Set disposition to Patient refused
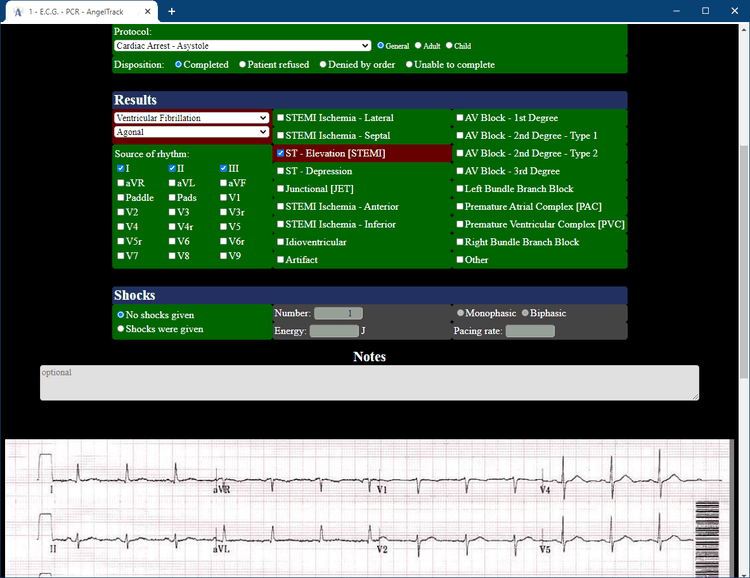Image resolution: width=750 pixels, height=578 pixels. click(x=243, y=64)
